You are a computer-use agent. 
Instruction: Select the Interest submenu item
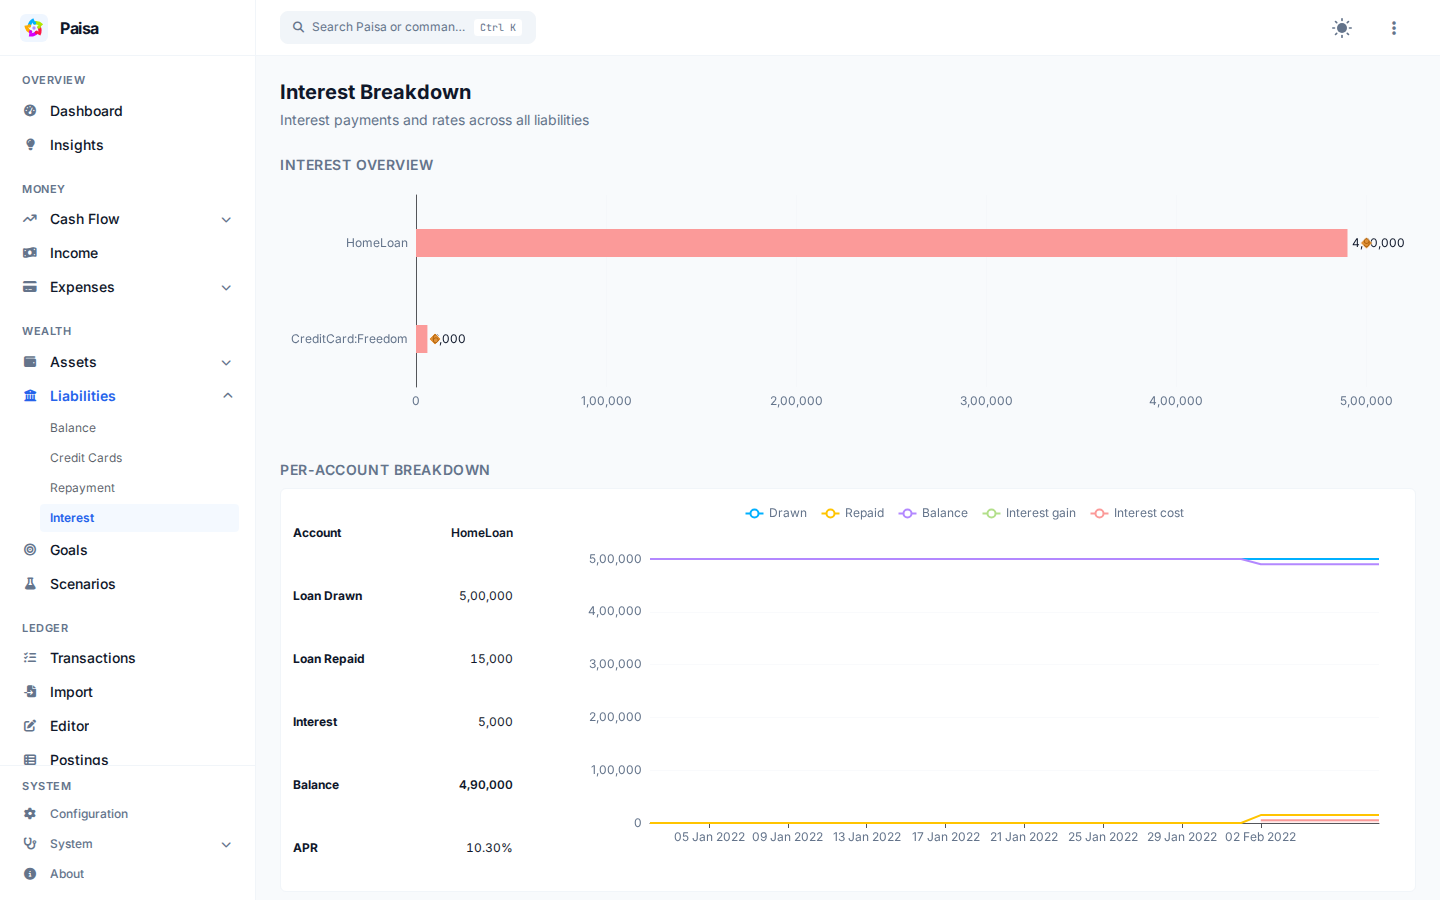pyautogui.click(x=139, y=518)
